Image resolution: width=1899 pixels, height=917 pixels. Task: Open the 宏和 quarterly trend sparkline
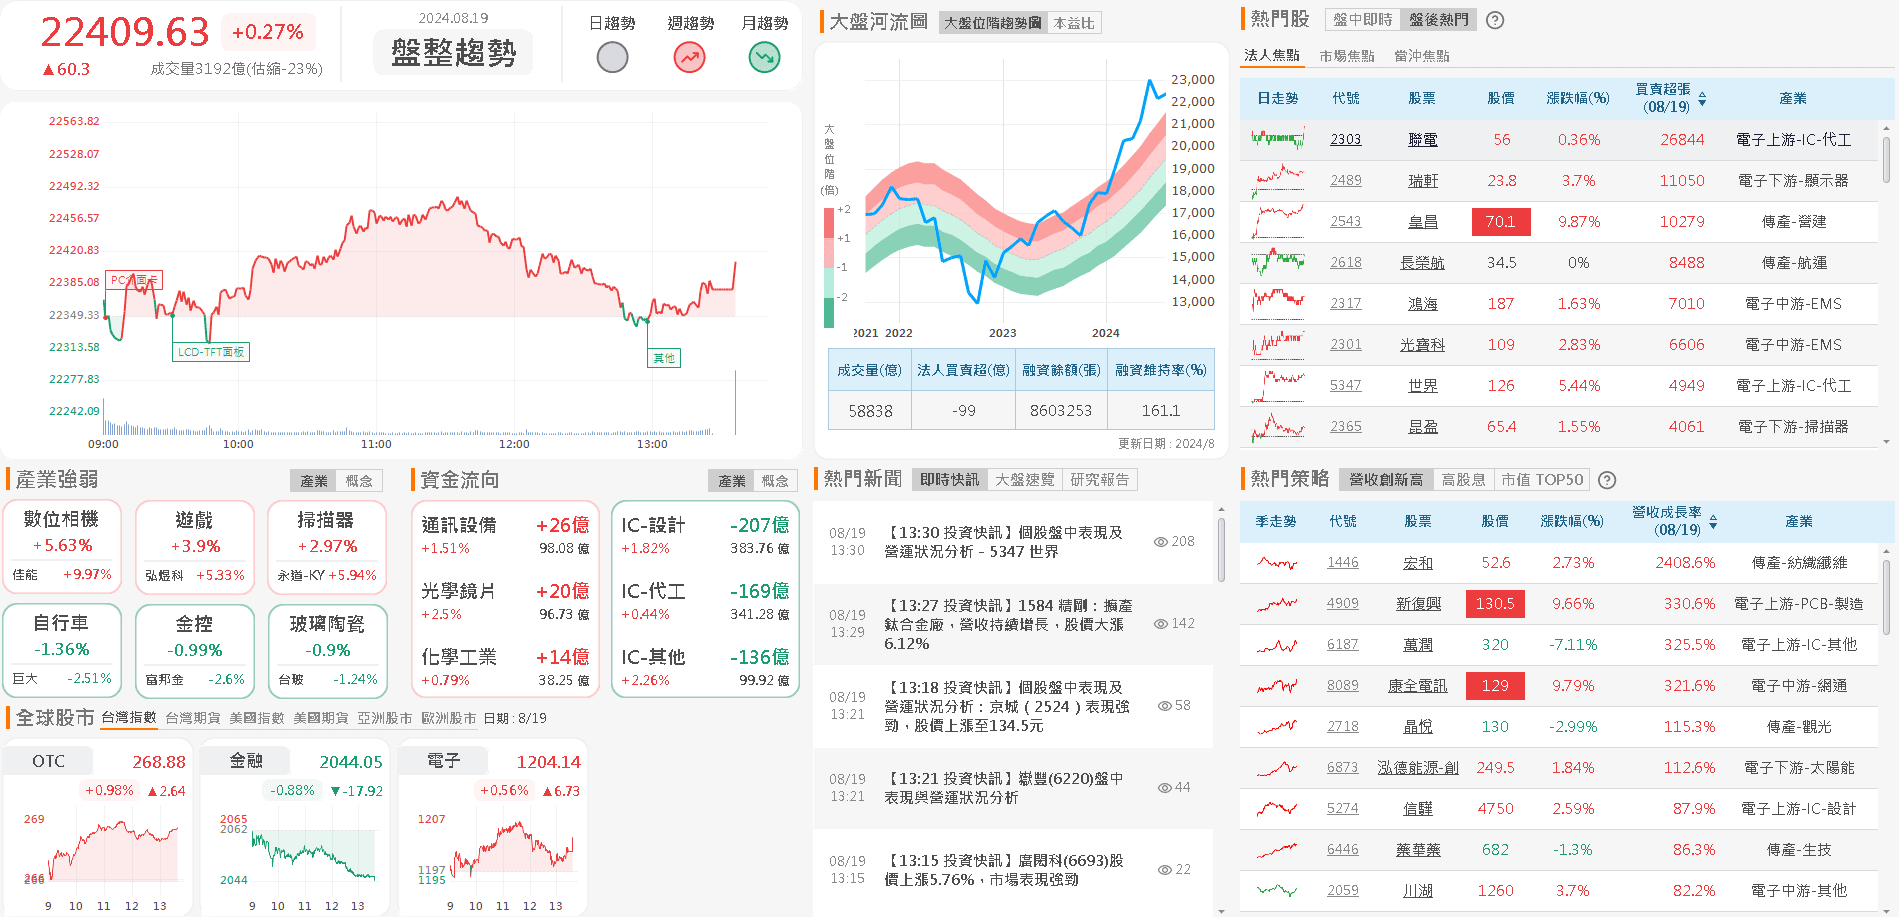point(1277,563)
